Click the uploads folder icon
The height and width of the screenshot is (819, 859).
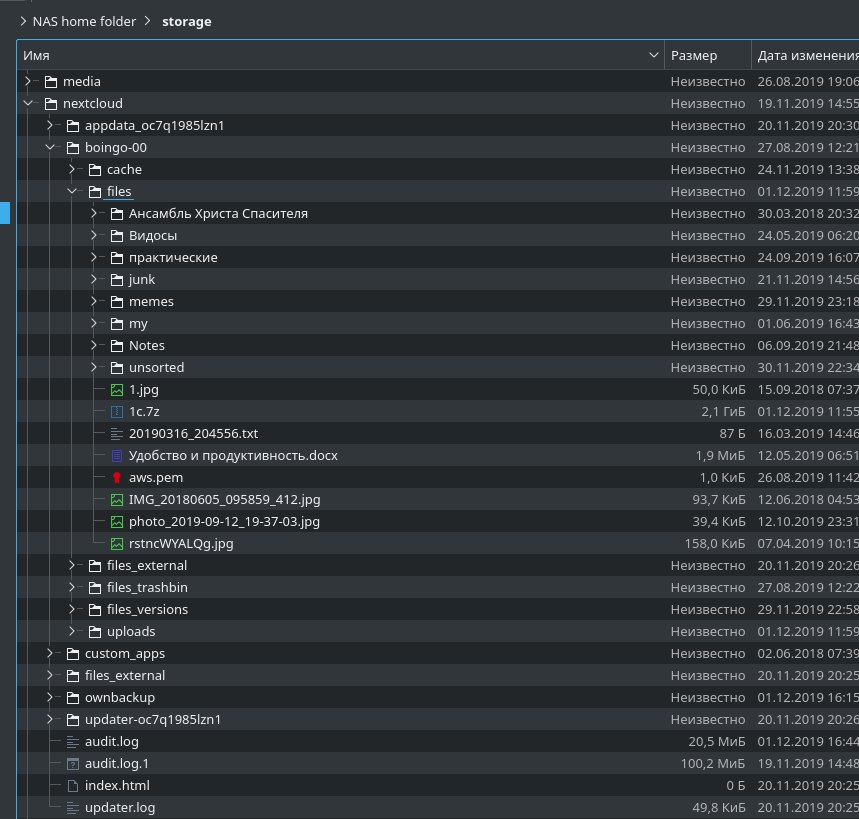click(95, 632)
